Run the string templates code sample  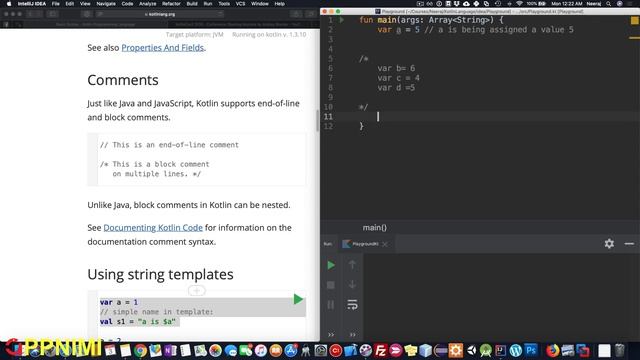[298, 299]
